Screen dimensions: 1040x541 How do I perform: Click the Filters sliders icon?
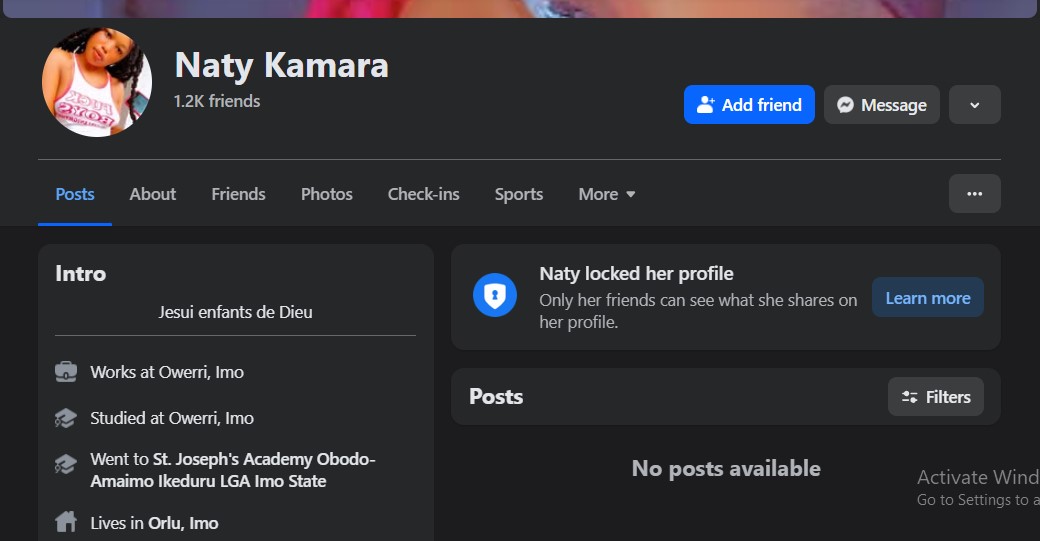tap(910, 397)
